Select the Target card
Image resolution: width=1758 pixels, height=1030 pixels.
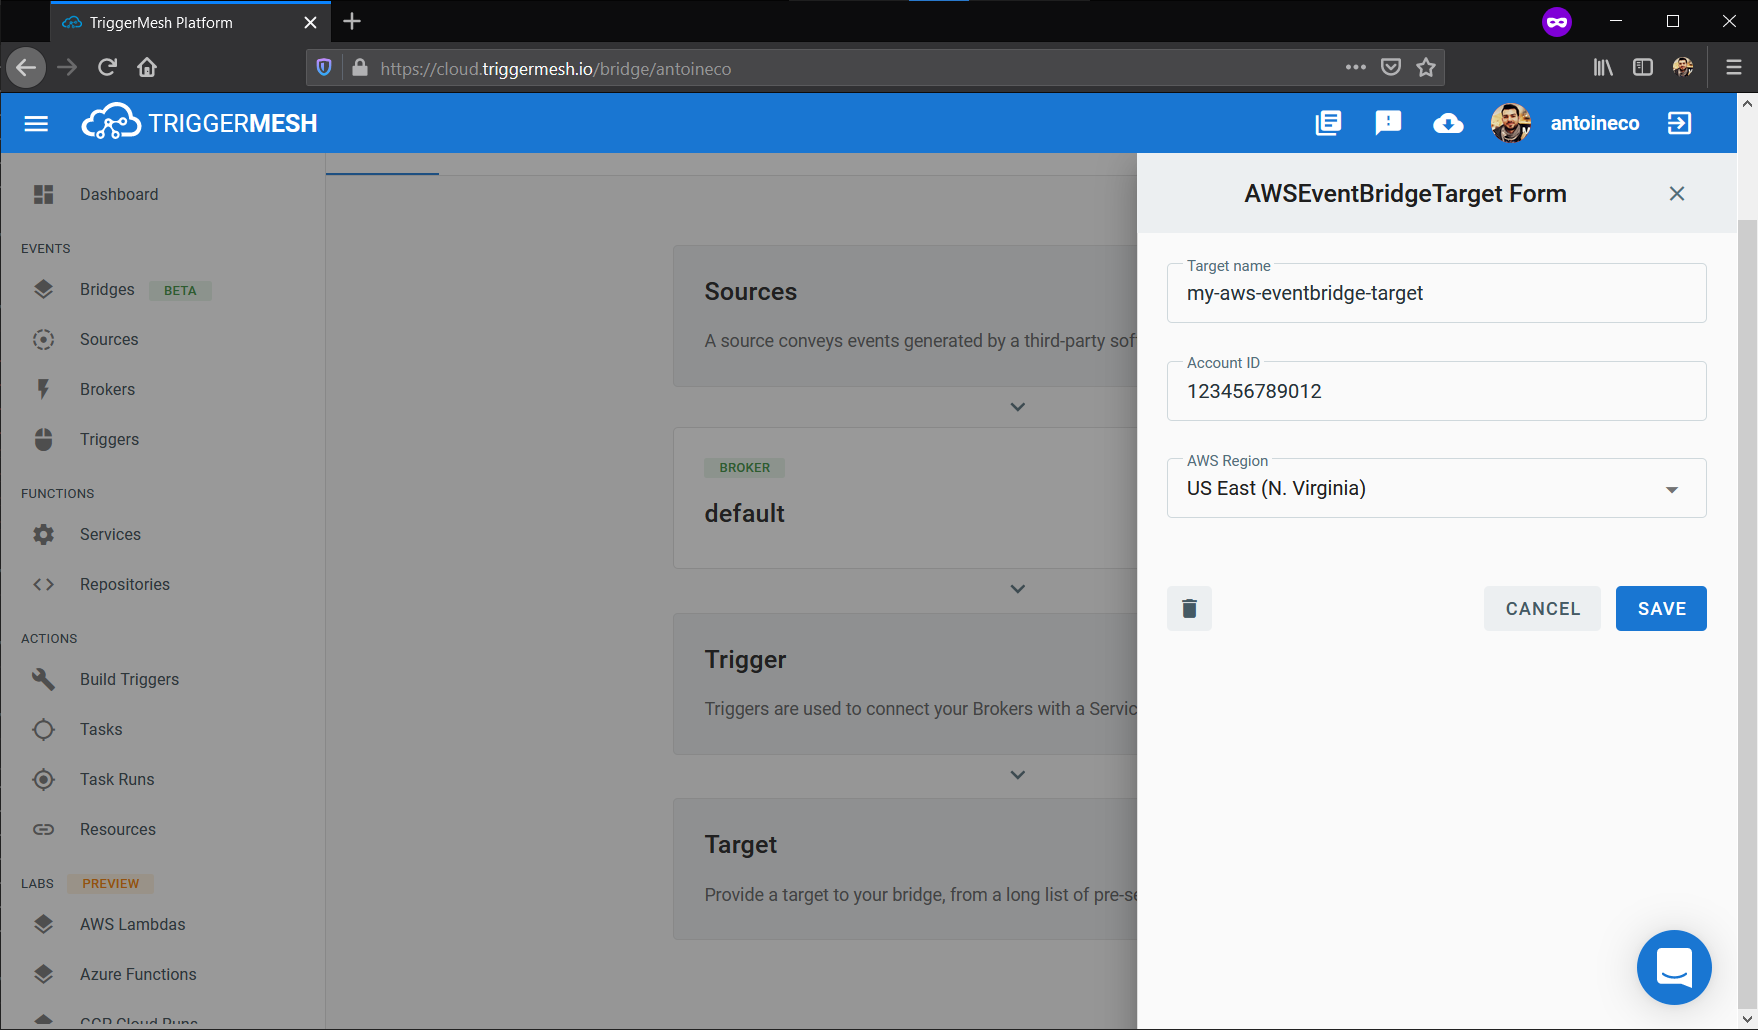click(x=905, y=869)
